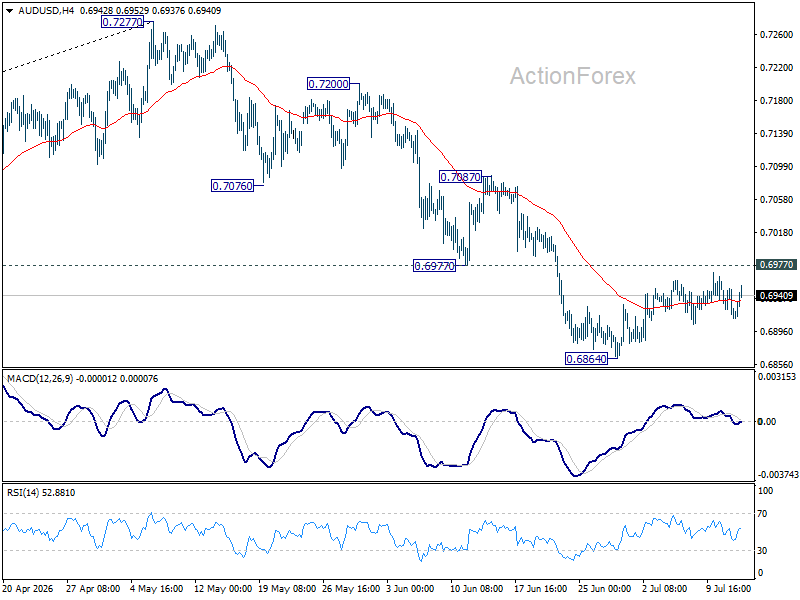
Task: Click the 2 Jul 08:00 date label
Action: [x=664, y=589]
